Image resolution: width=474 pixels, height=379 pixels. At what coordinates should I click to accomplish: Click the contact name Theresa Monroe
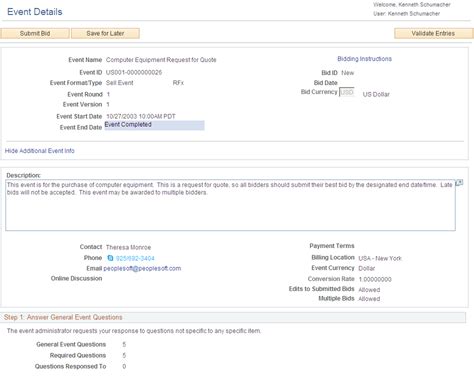pos(128,247)
